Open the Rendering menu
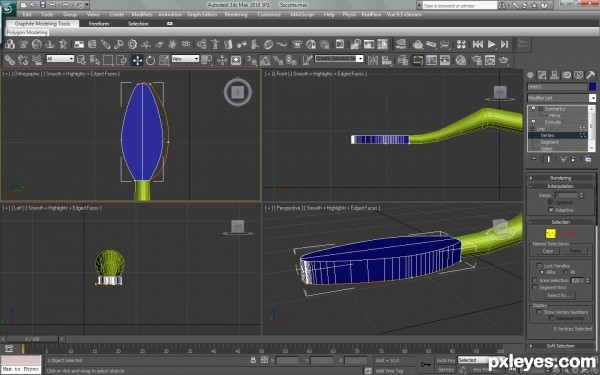This screenshot has height=375, width=600. tap(236, 15)
